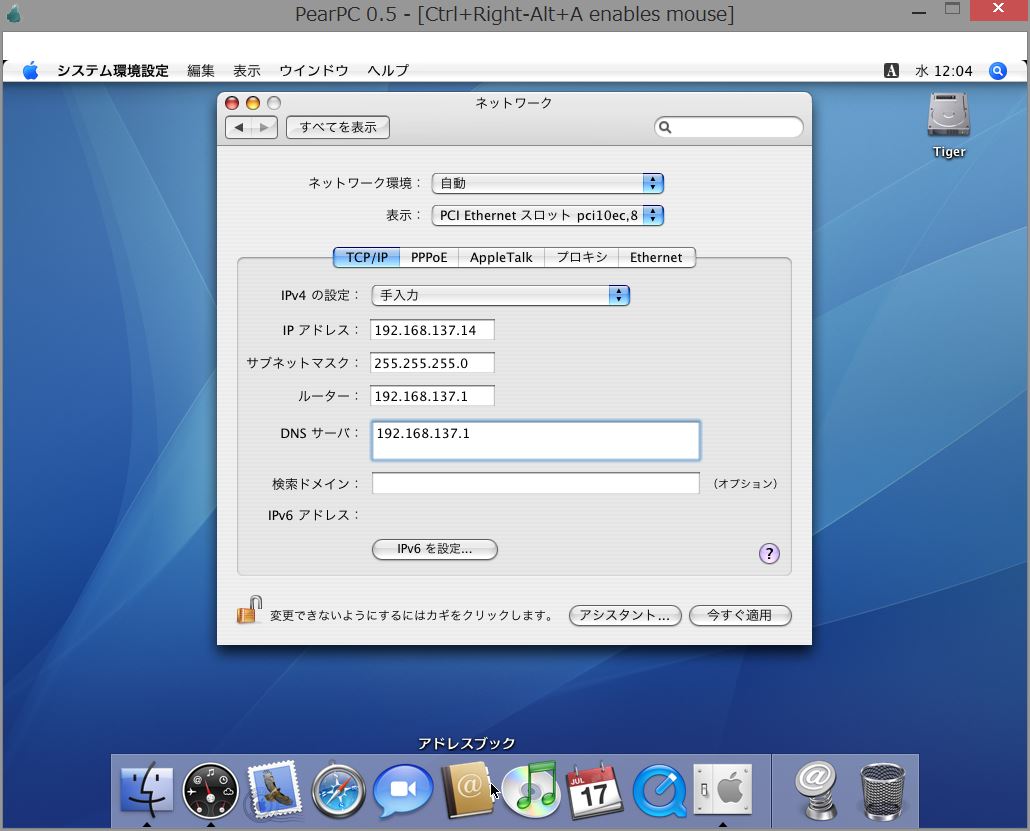
Task: Switch to the AppleTalk tab
Action: 501,258
